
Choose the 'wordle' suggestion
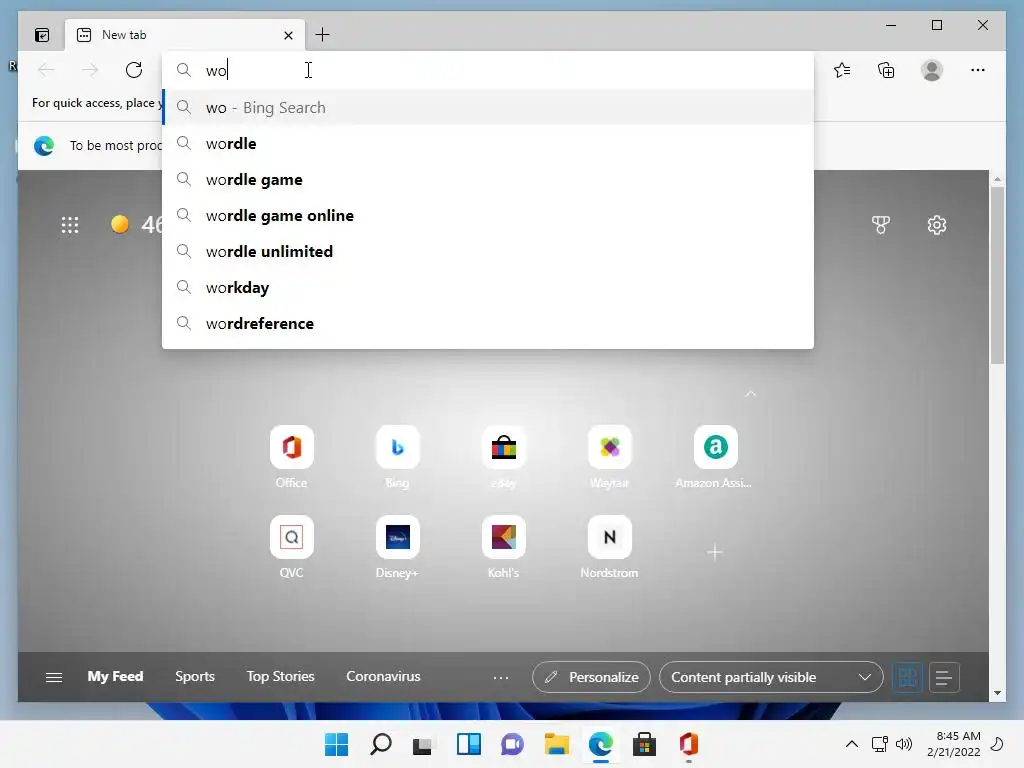(488, 144)
